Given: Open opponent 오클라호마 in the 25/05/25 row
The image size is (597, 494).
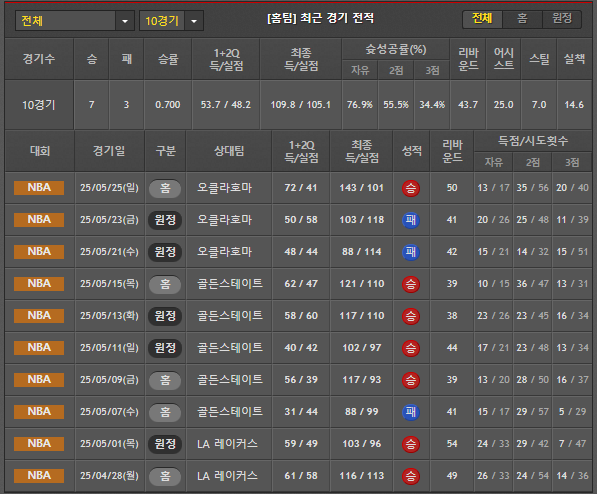Looking at the screenshot, I should click(x=224, y=188).
